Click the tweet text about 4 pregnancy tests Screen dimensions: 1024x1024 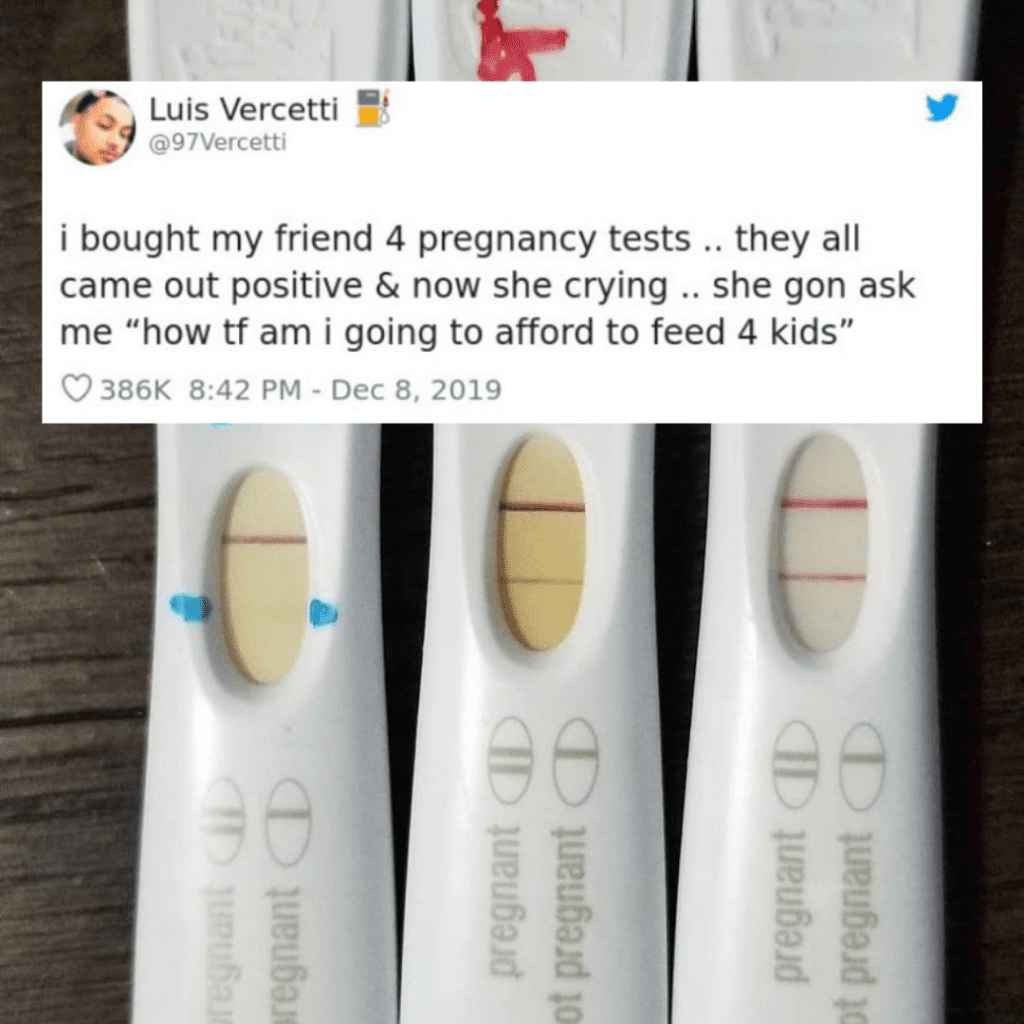[x=487, y=285]
